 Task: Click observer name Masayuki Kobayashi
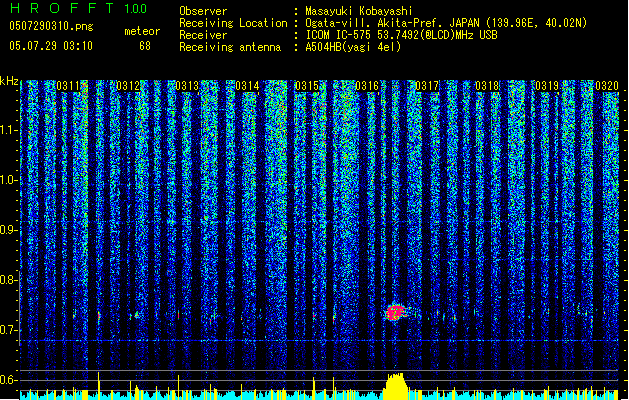point(359,11)
